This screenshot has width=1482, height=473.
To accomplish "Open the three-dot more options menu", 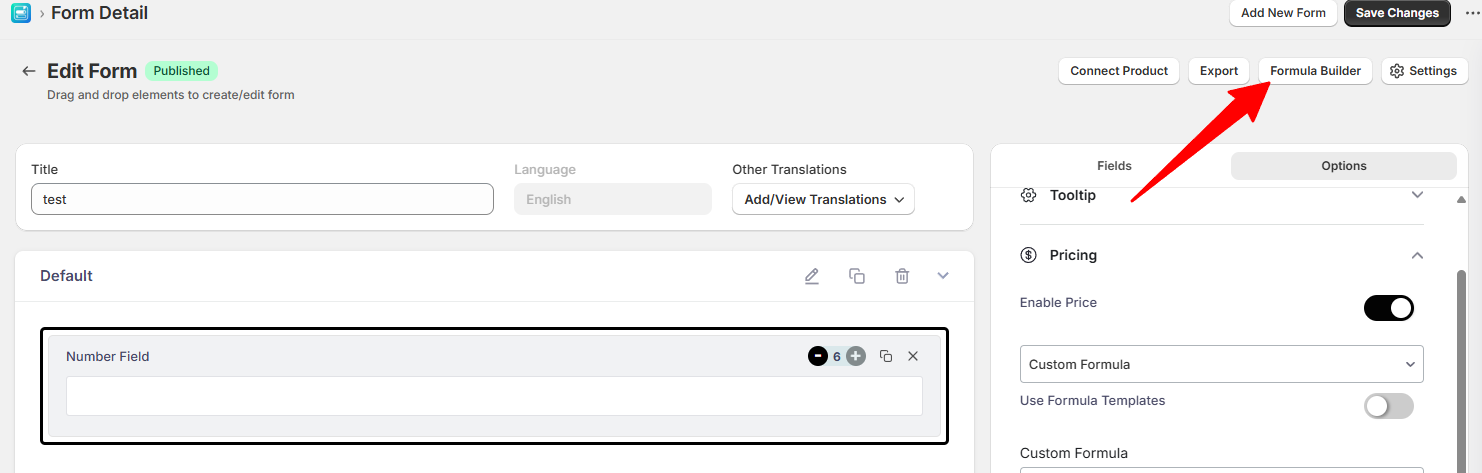I will click(x=1472, y=13).
